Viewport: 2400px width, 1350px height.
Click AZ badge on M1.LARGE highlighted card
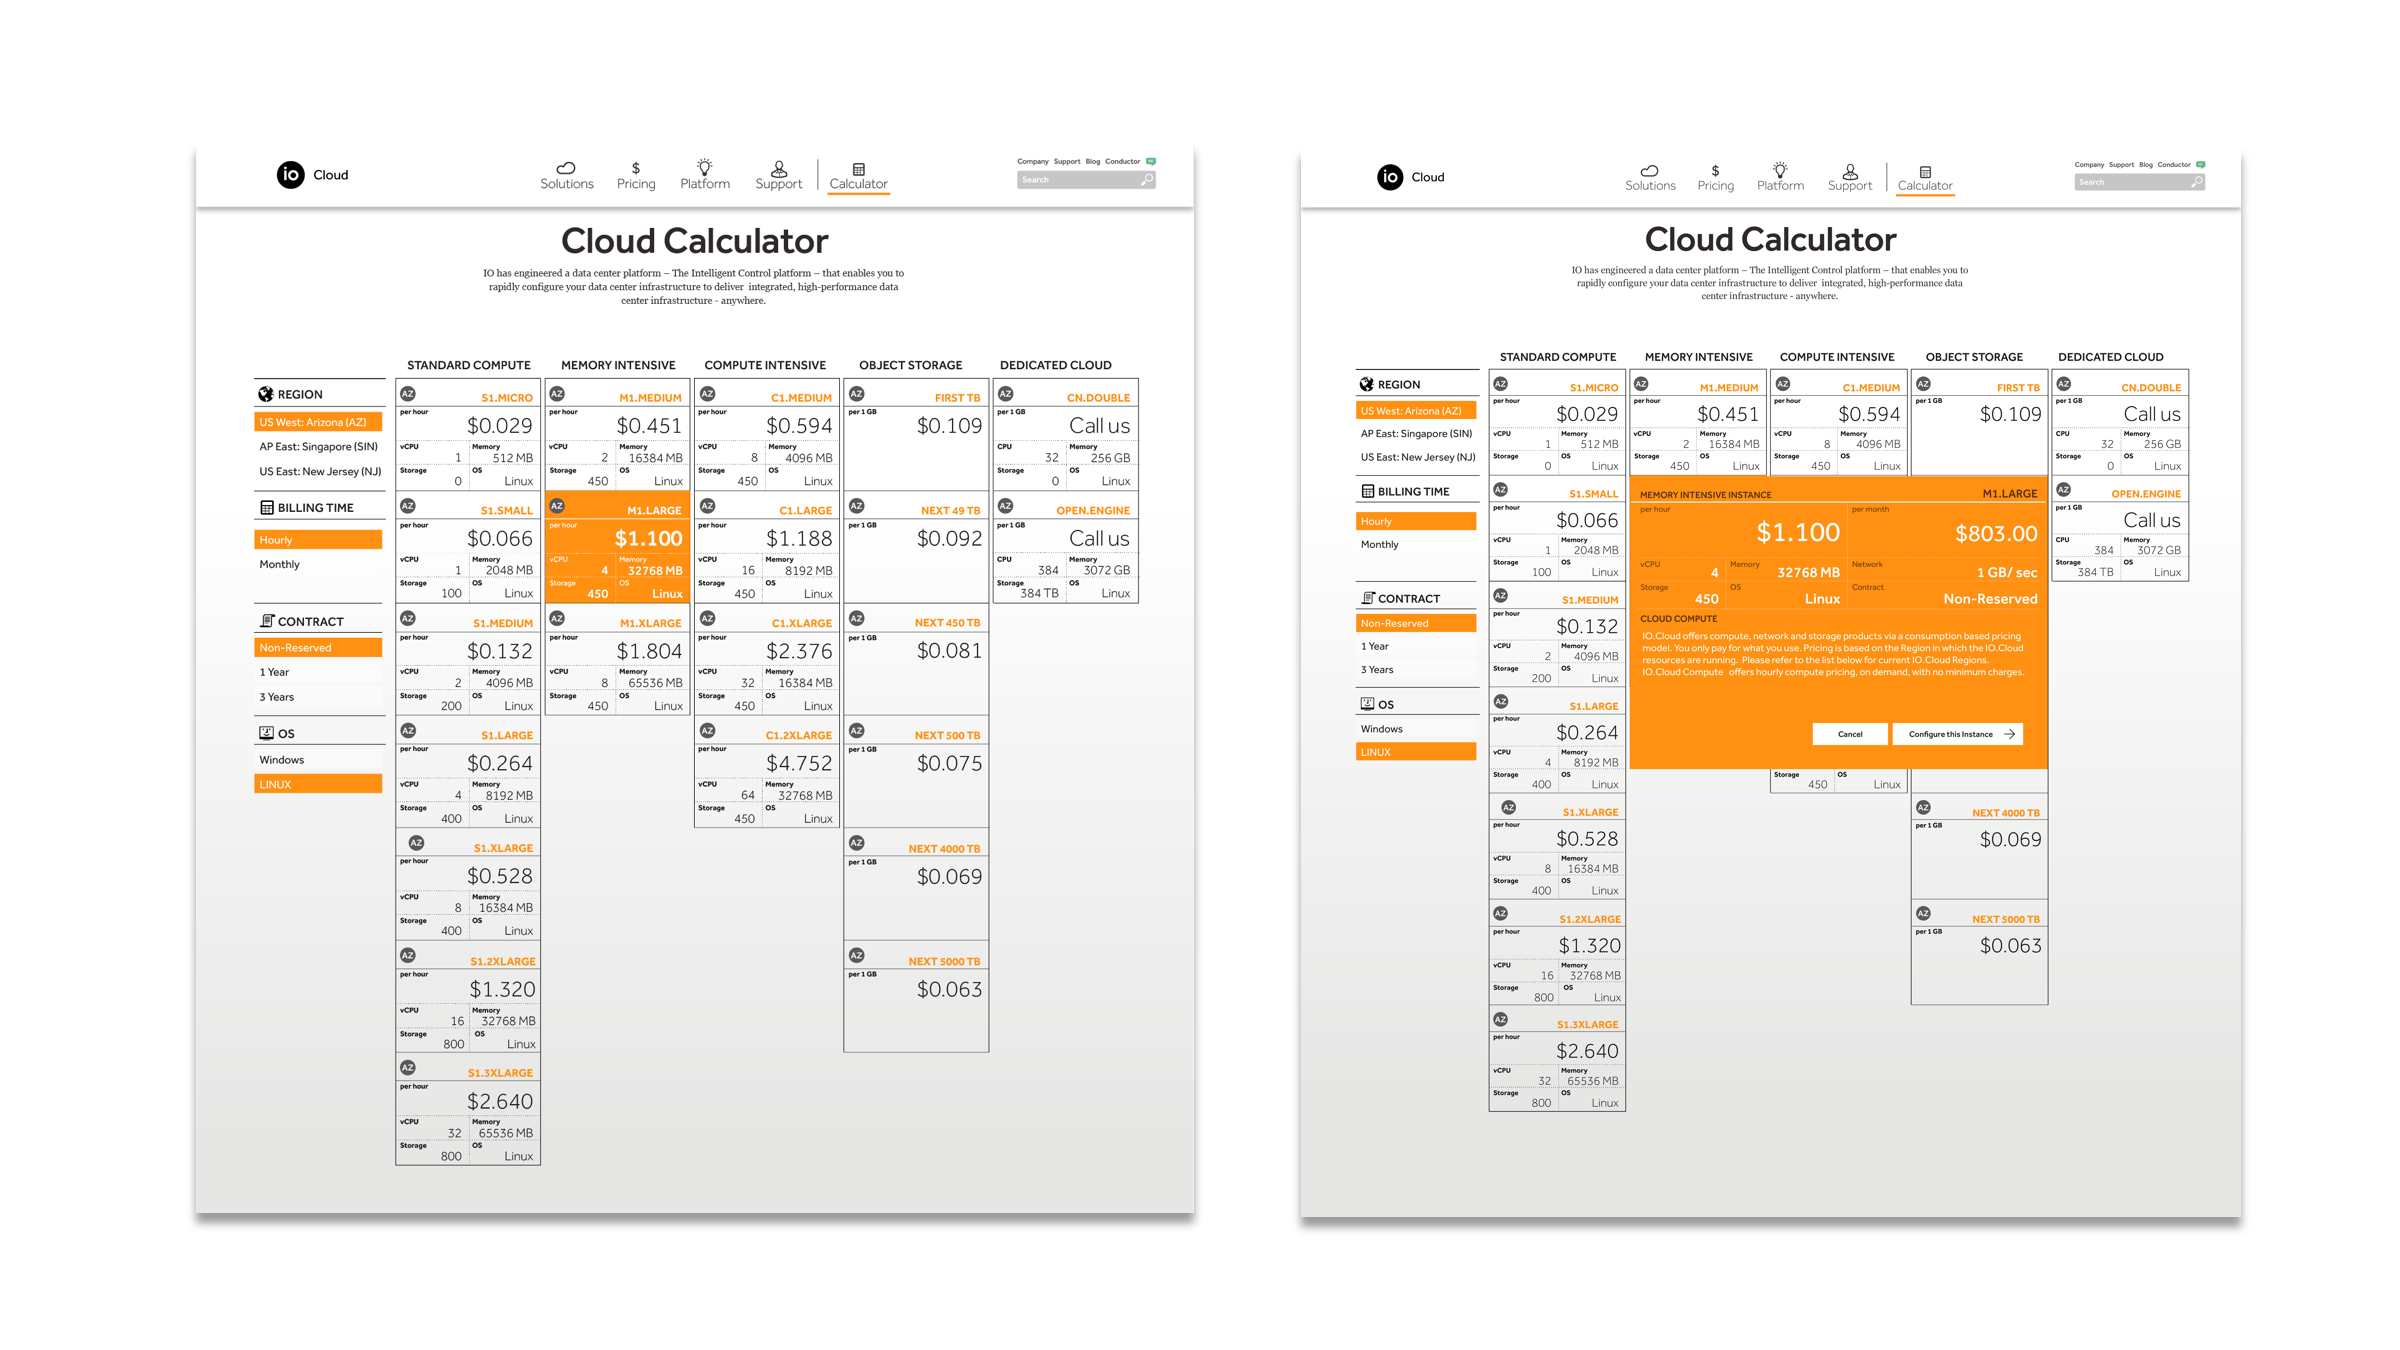click(x=557, y=506)
